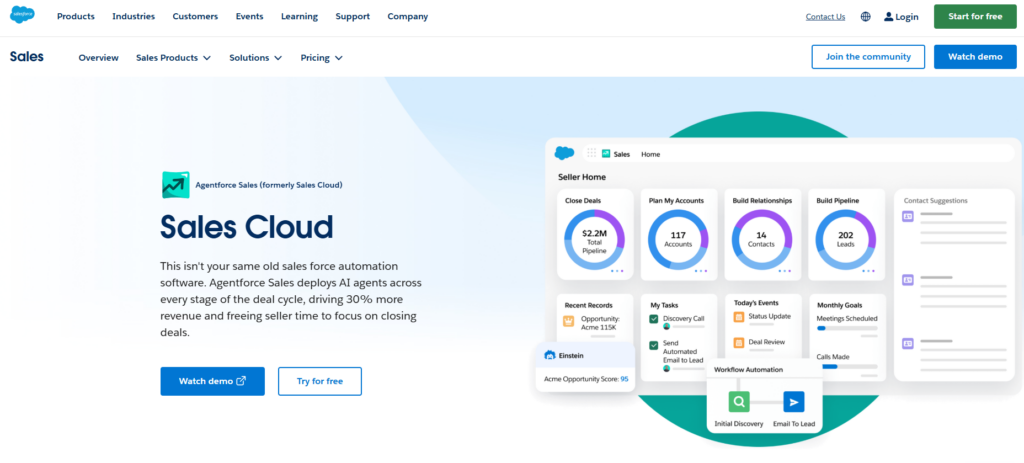Click the 202 Leads donut chart

(x=846, y=240)
